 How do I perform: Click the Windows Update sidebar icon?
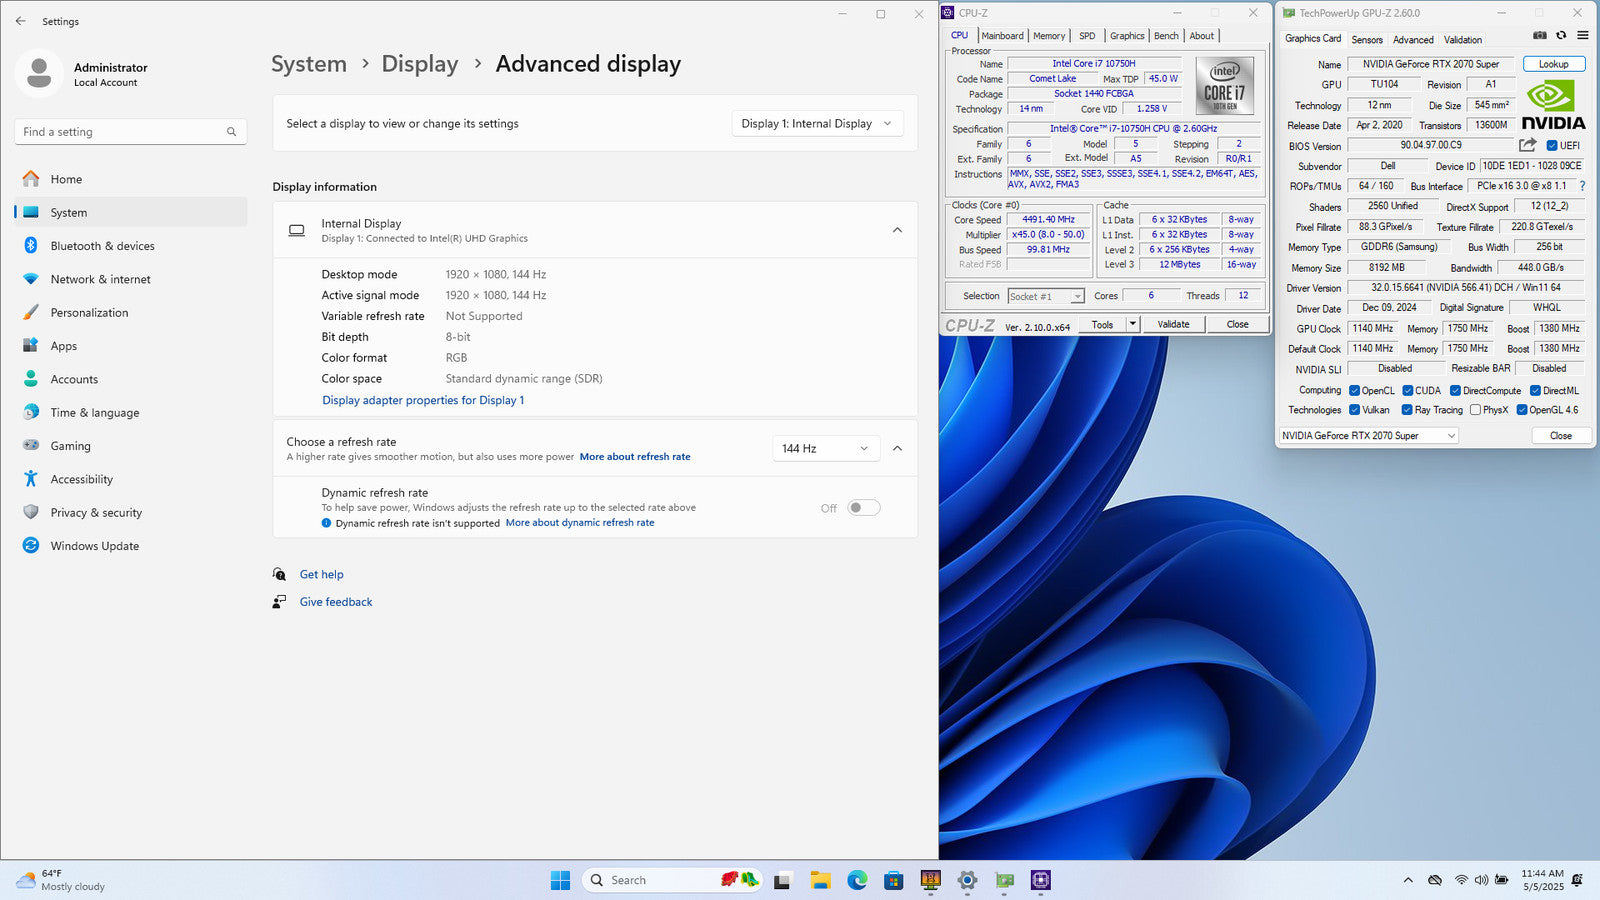[x=31, y=546]
